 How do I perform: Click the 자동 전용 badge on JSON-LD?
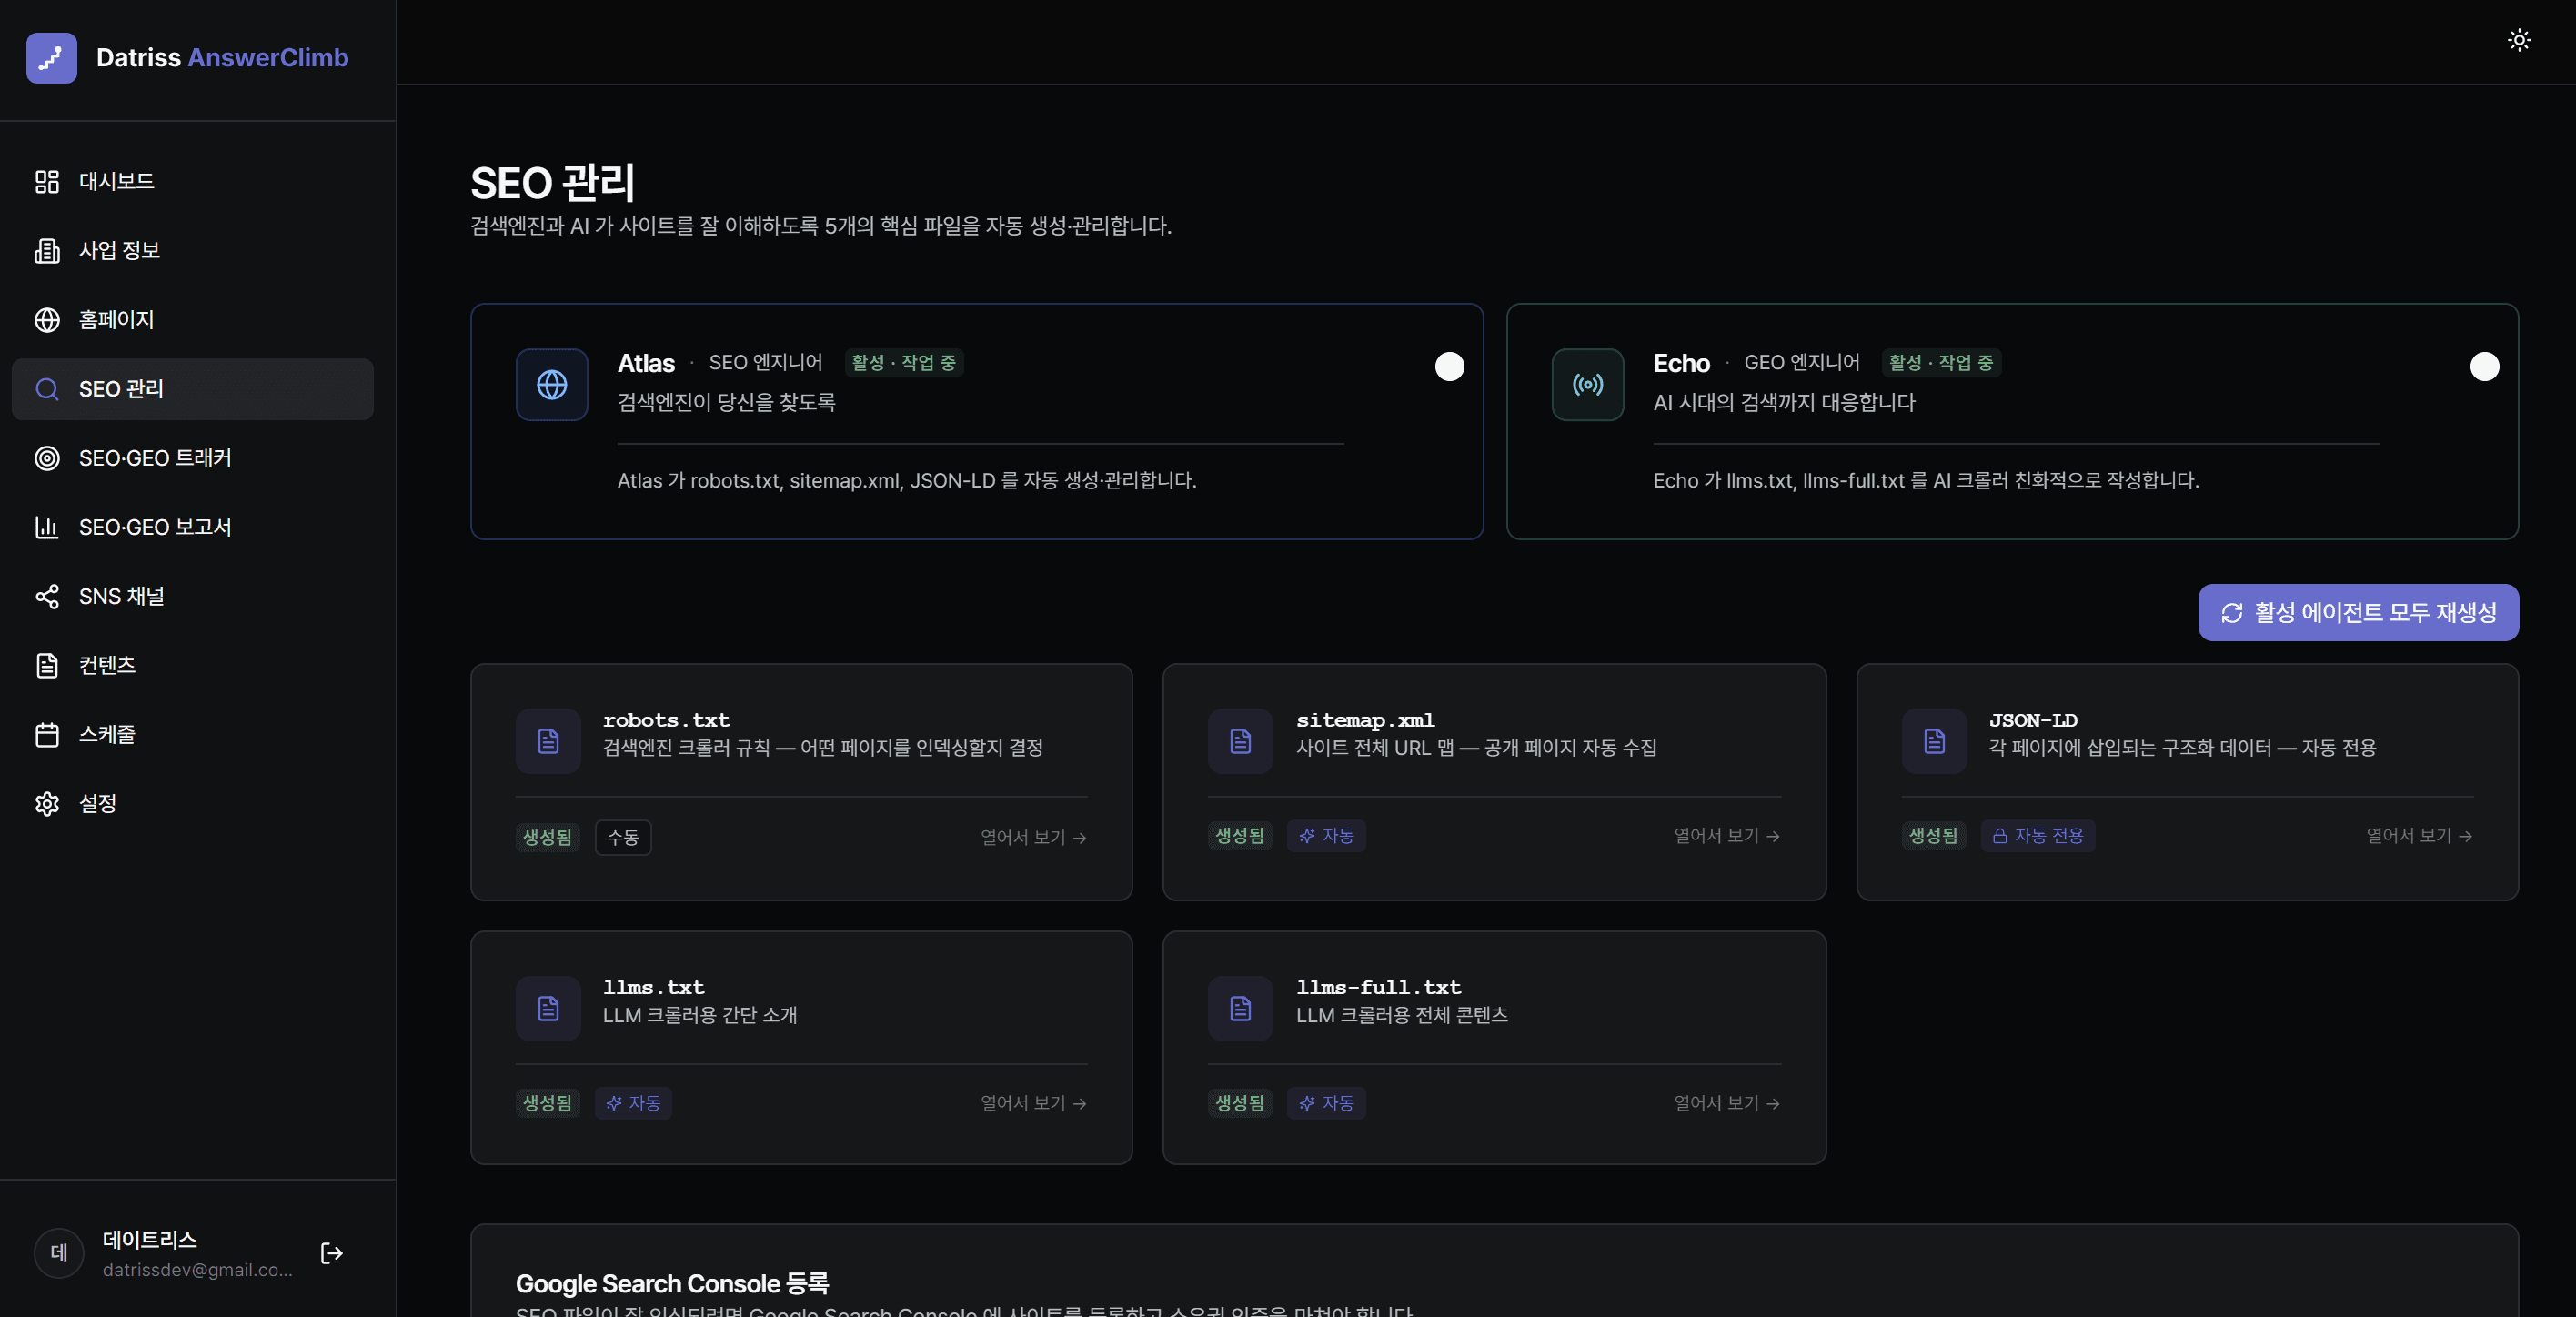pos(2038,836)
